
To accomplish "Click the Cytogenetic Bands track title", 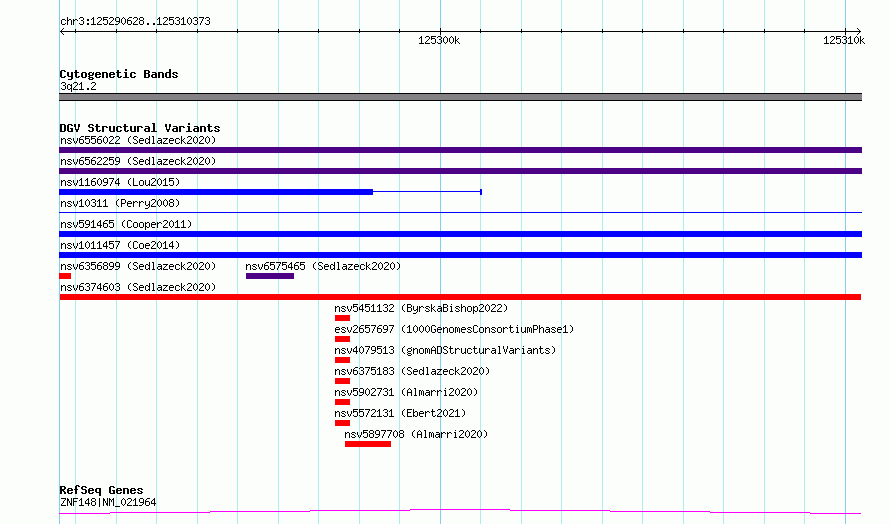I will (x=119, y=74).
